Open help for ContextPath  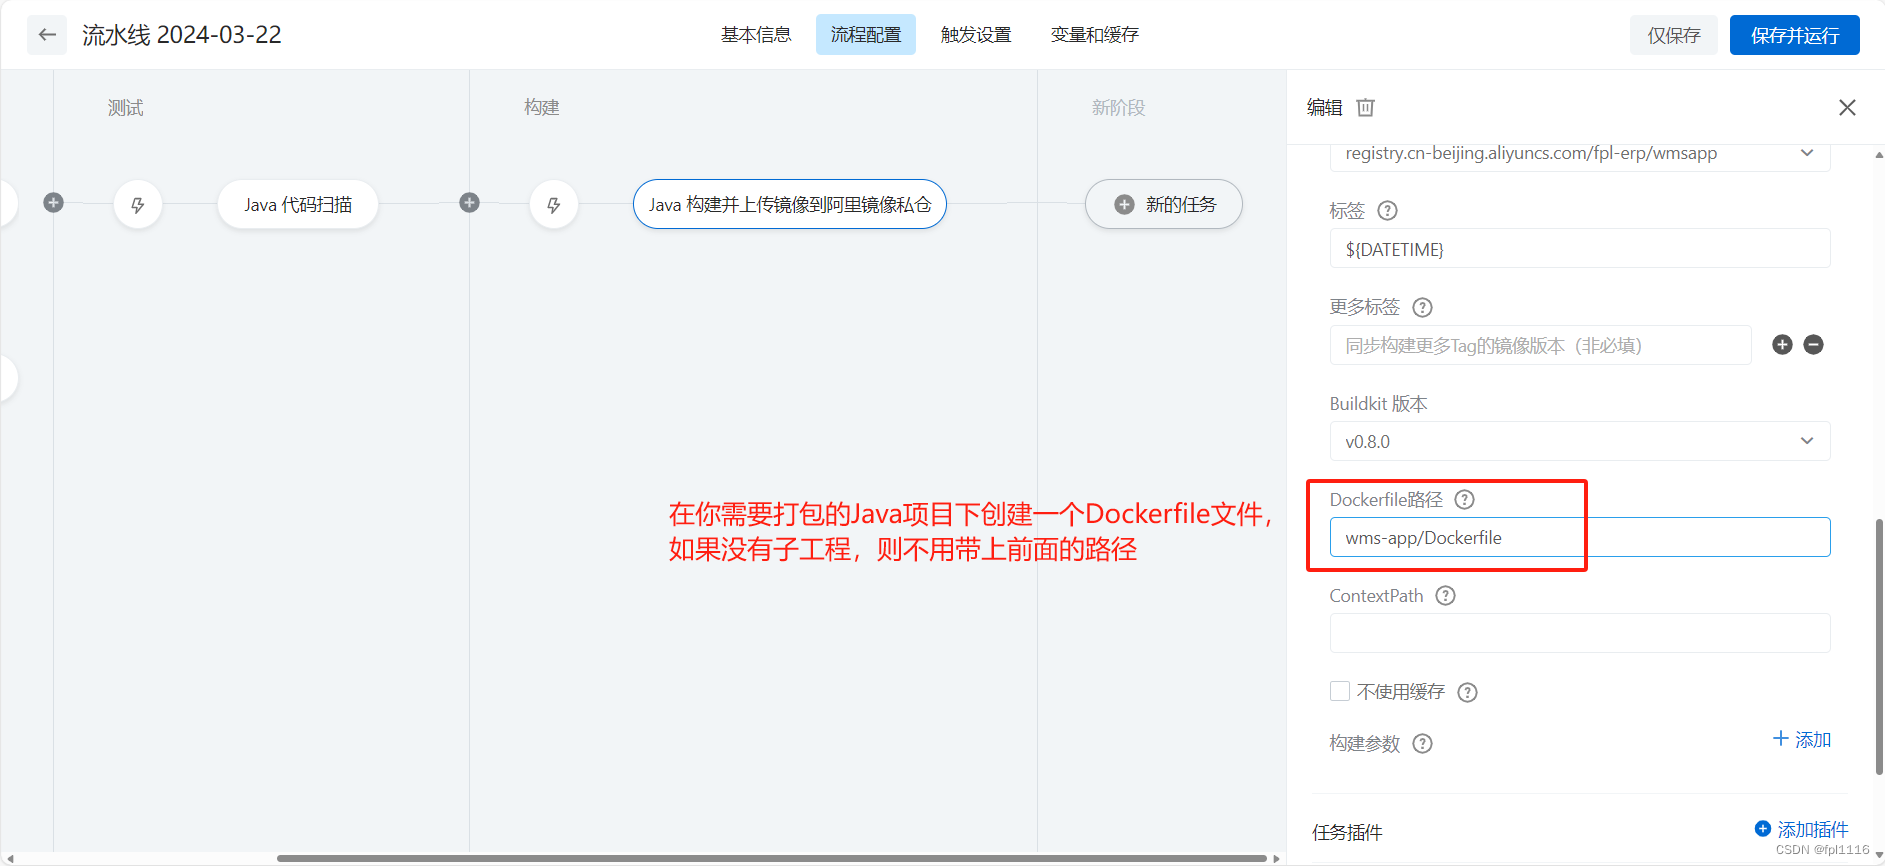(1445, 596)
